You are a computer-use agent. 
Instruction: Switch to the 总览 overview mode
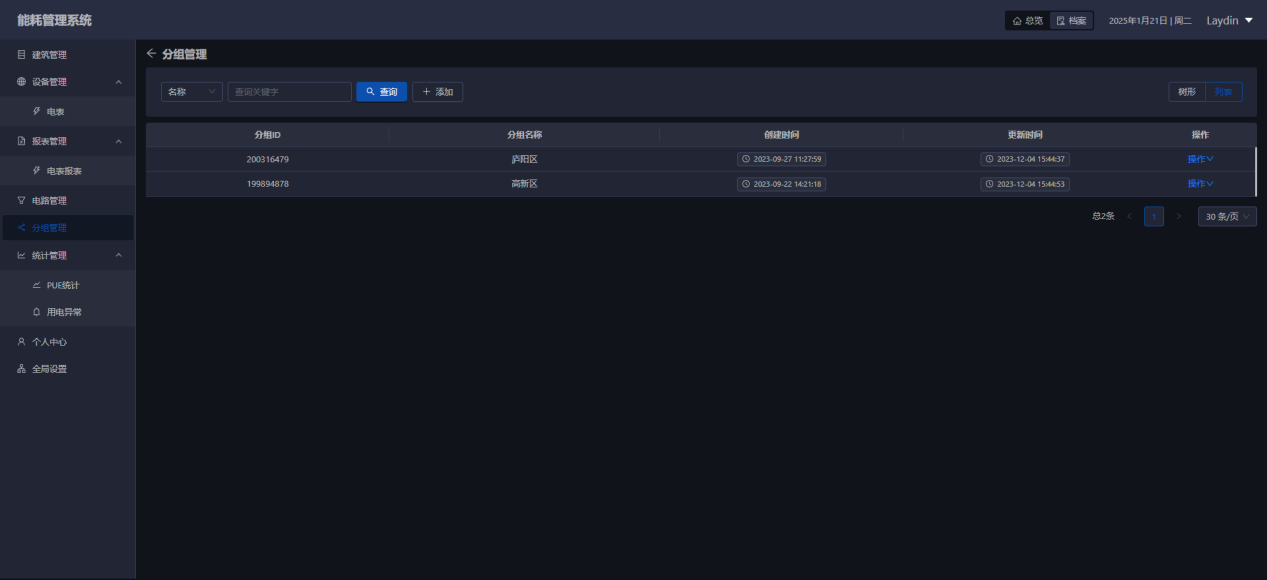pyautogui.click(x=1028, y=21)
